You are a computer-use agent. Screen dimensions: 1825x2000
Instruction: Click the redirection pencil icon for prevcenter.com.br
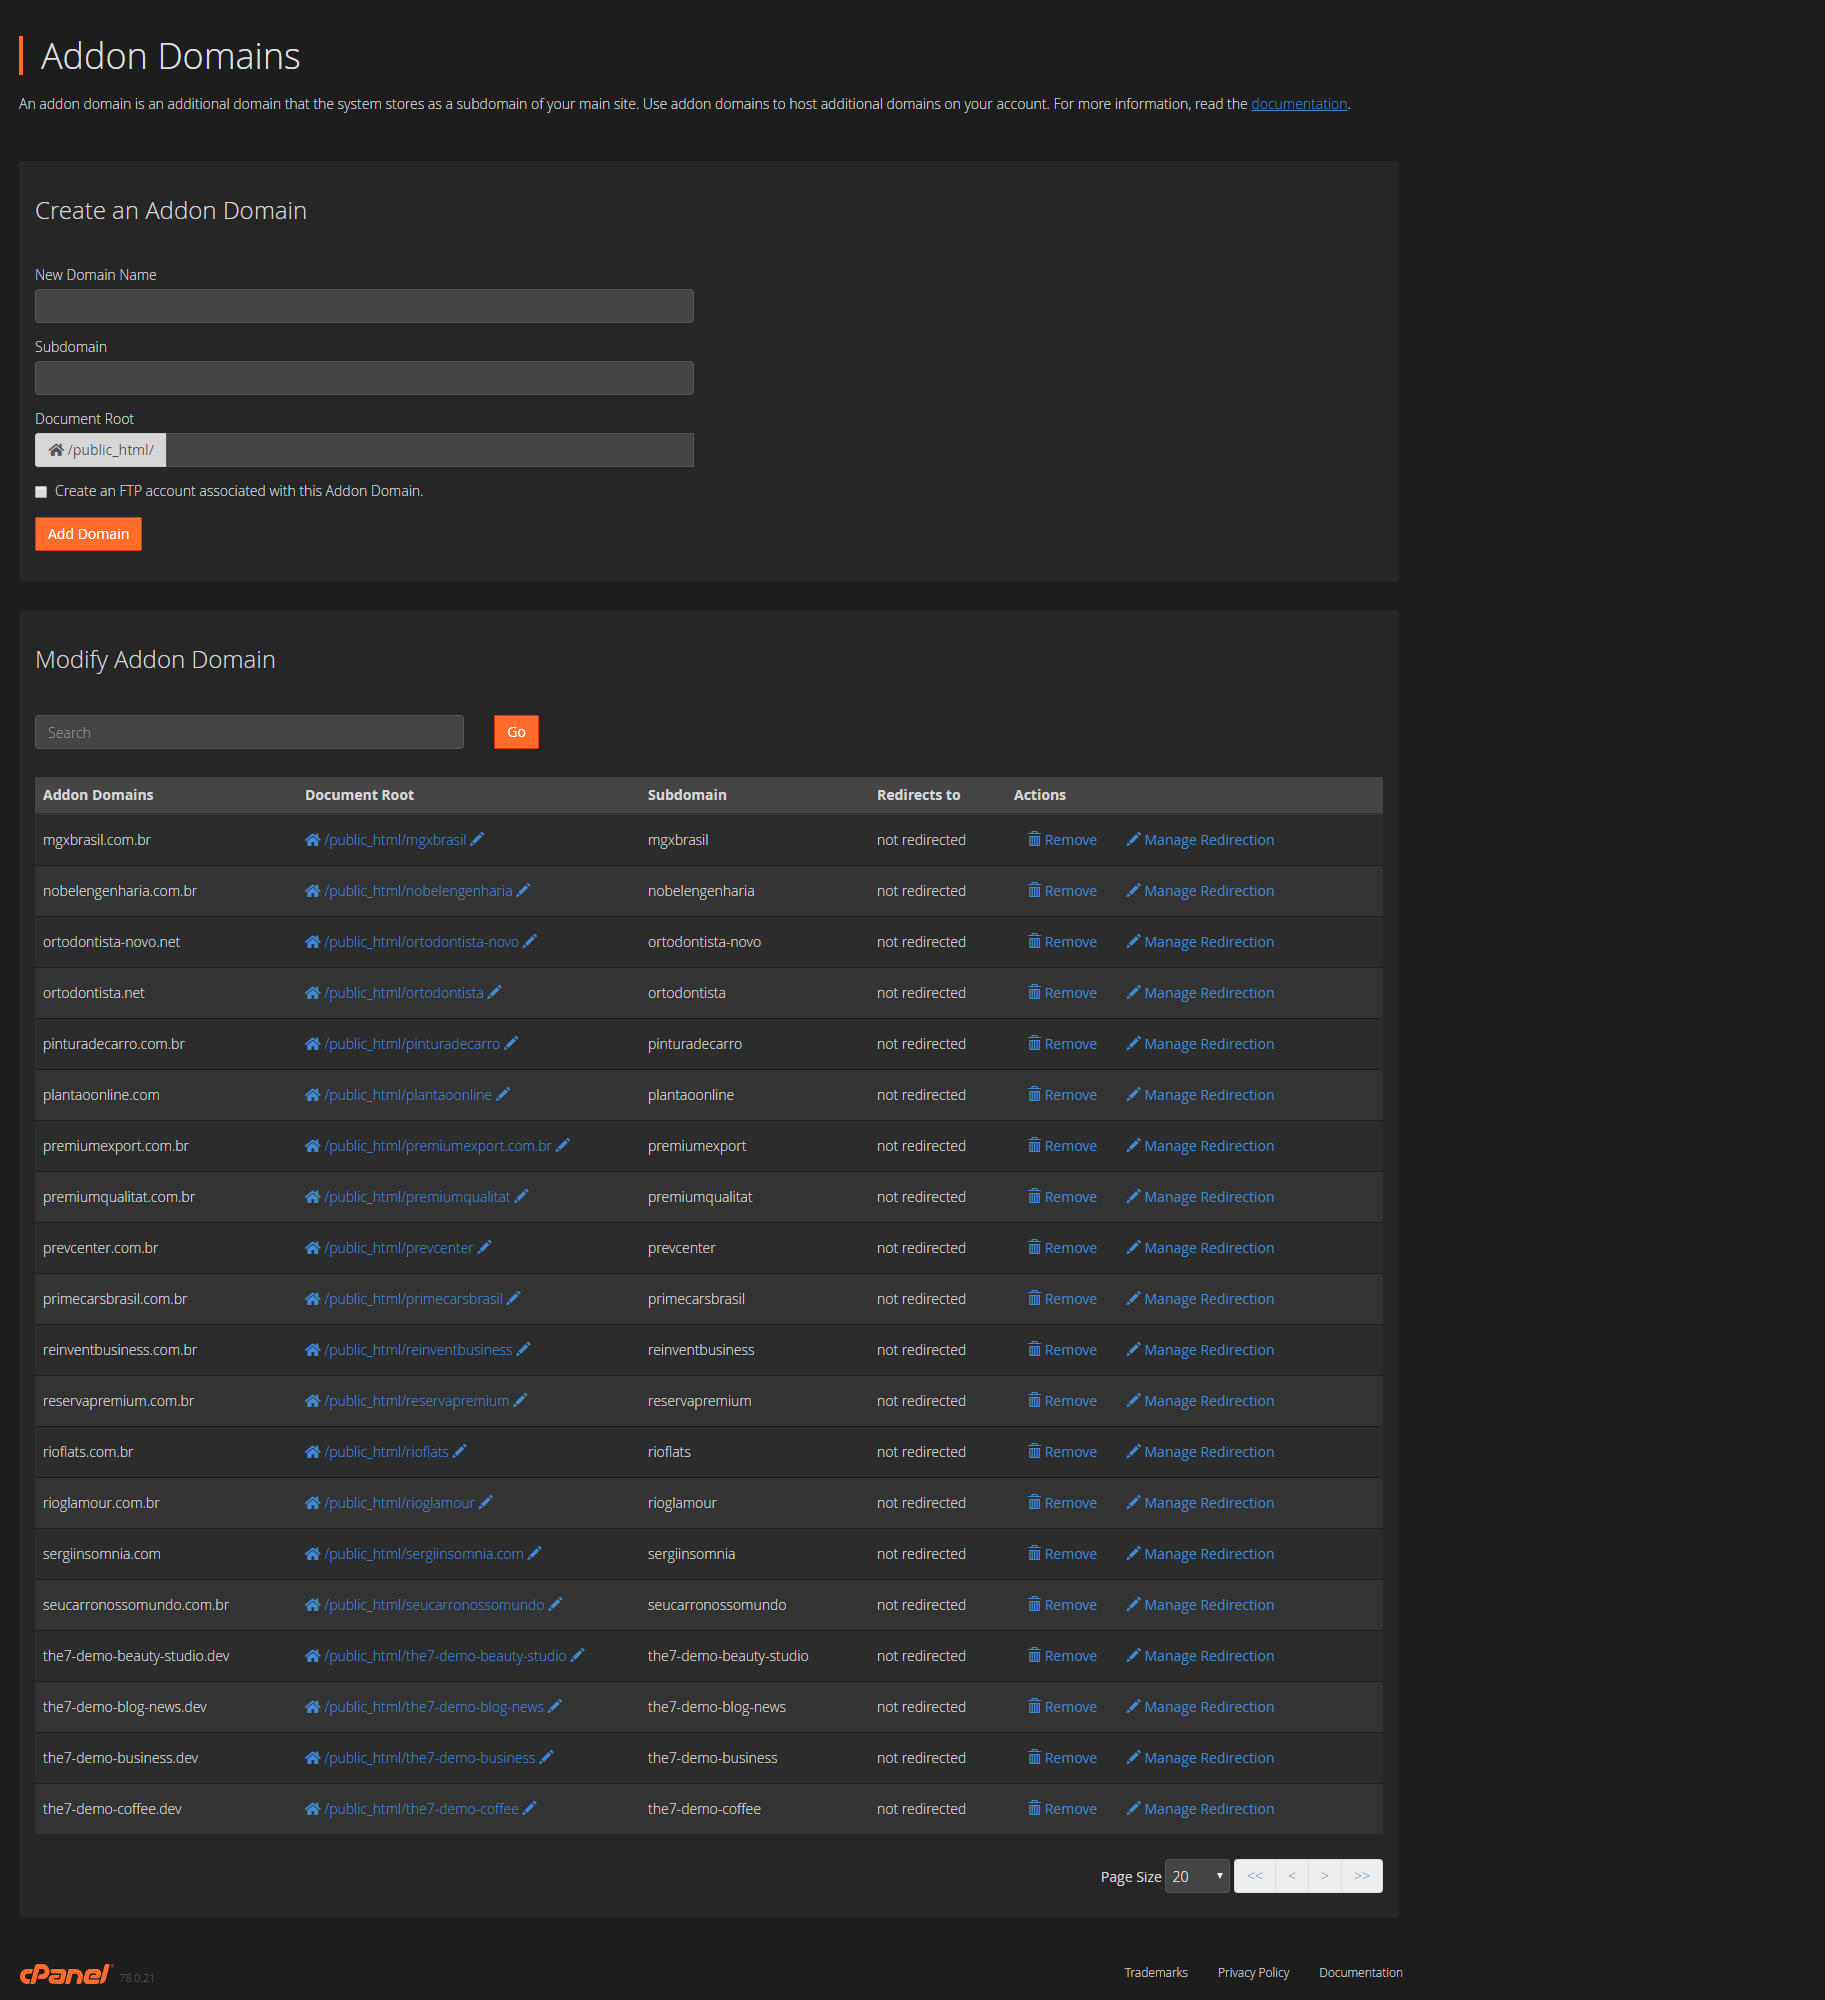pos(1133,1247)
